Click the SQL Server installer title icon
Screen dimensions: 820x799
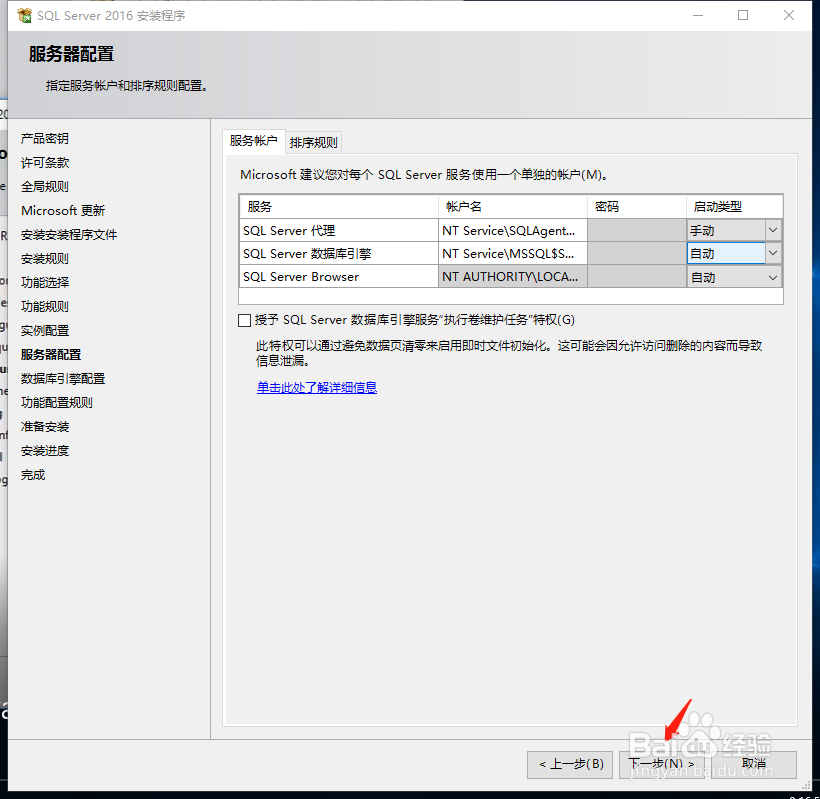(x=24, y=16)
